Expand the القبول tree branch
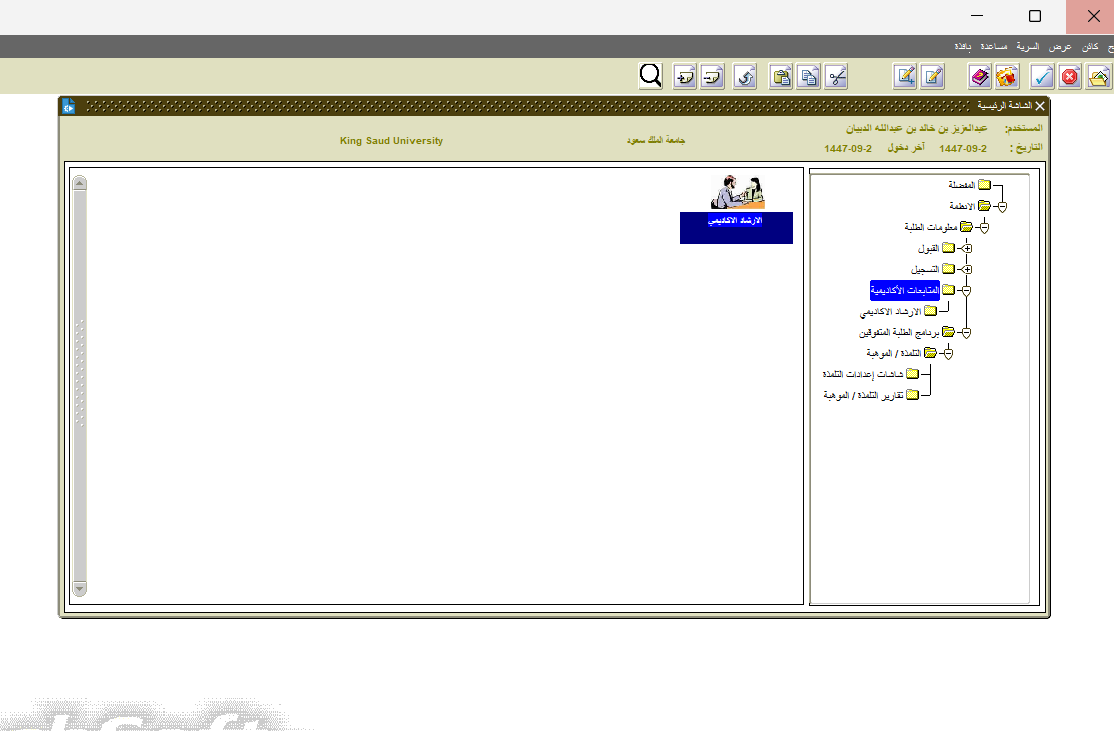 [x=966, y=247]
